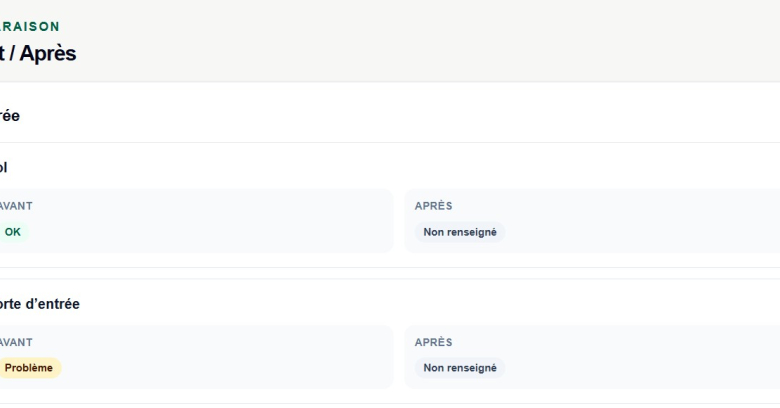The height and width of the screenshot is (408, 780).
Task: Click the green OK status badge
Action: (13, 232)
